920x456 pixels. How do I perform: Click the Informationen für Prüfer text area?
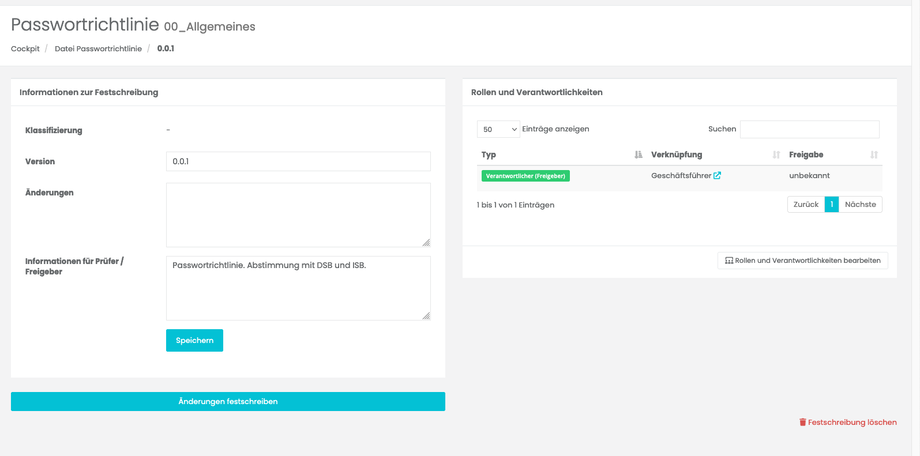click(x=298, y=288)
